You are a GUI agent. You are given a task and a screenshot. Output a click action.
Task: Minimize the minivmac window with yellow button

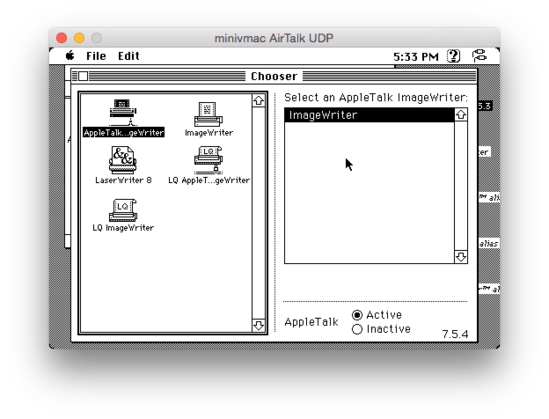pyautogui.click(x=79, y=38)
